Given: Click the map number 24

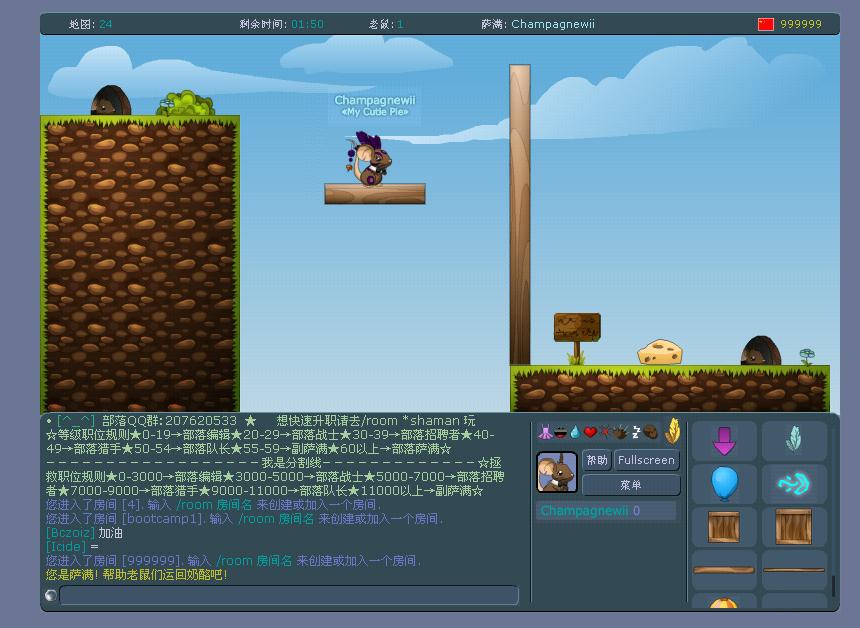Looking at the screenshot, I should 105,24.
